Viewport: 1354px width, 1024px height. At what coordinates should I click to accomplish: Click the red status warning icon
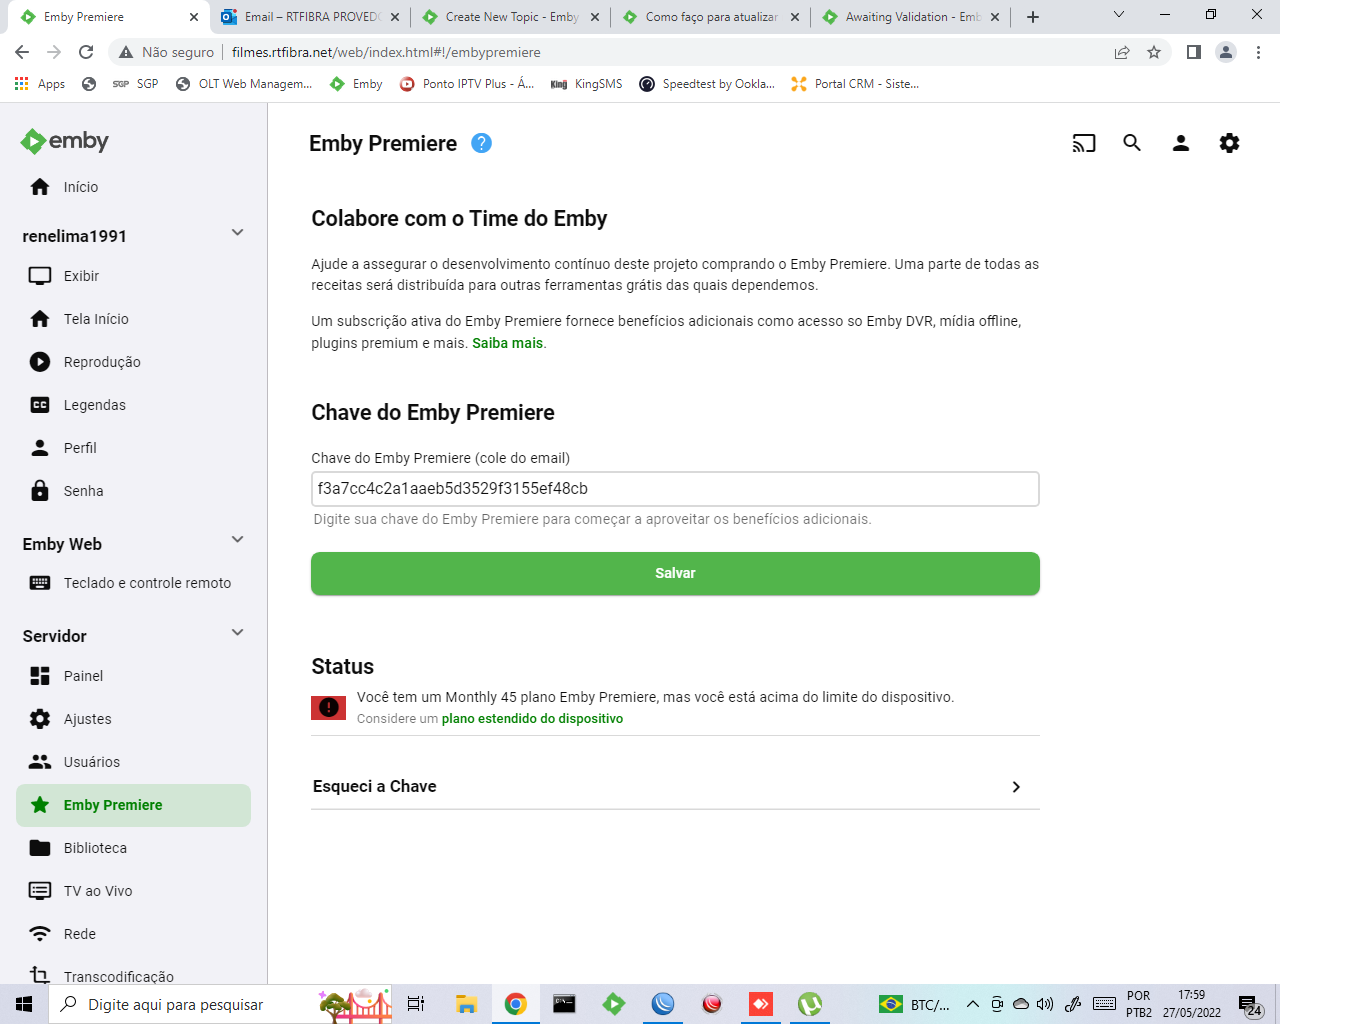328,708
